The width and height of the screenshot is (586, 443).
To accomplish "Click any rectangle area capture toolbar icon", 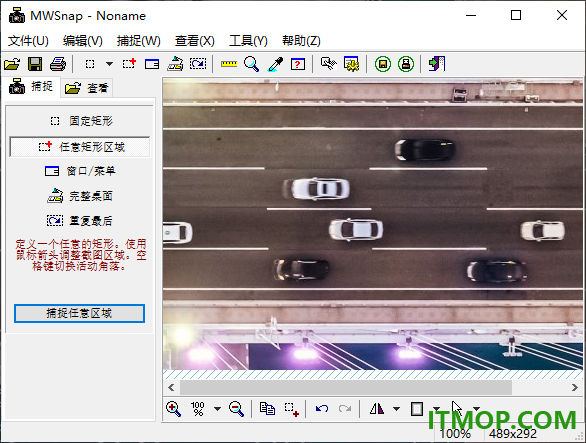I will pyautogui.click(x=130, y=64).
